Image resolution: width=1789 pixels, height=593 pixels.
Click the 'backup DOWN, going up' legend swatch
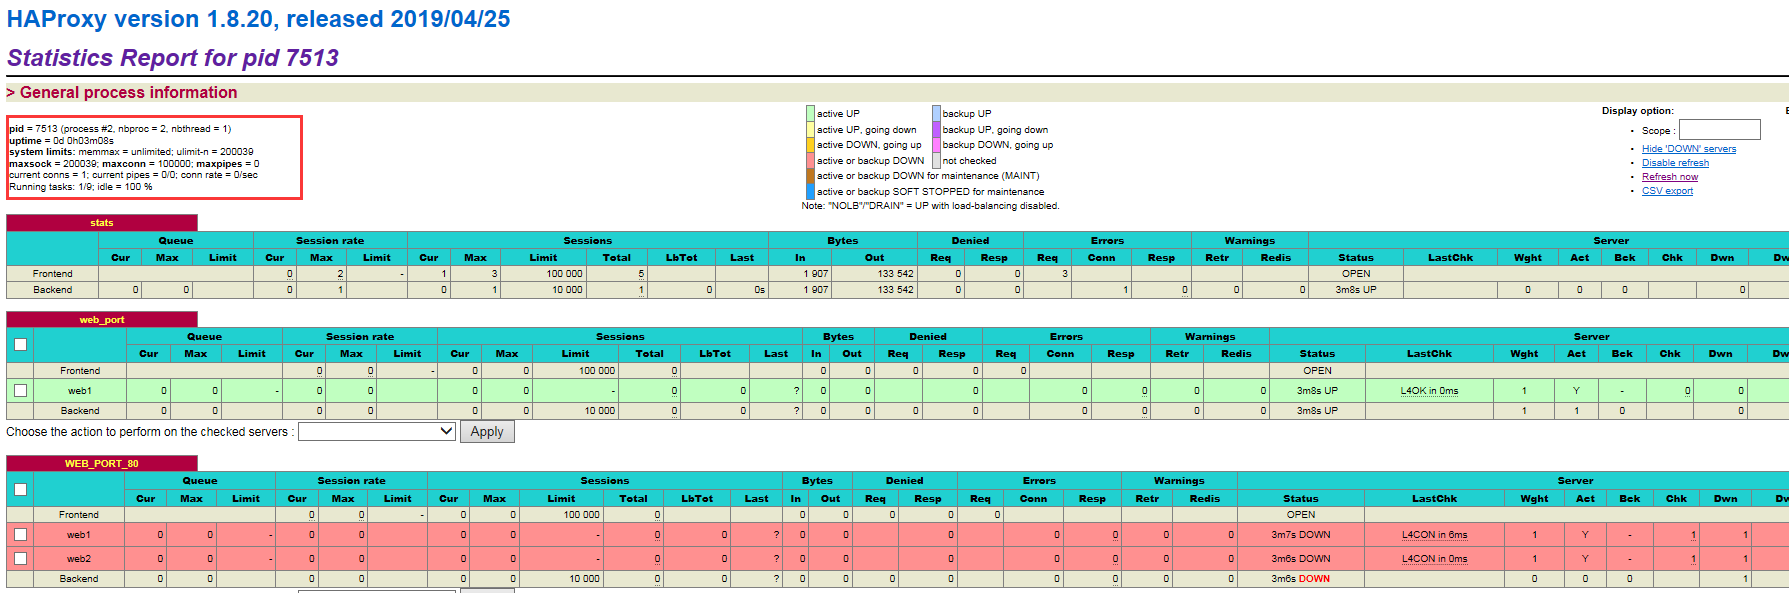click(937, 145)
